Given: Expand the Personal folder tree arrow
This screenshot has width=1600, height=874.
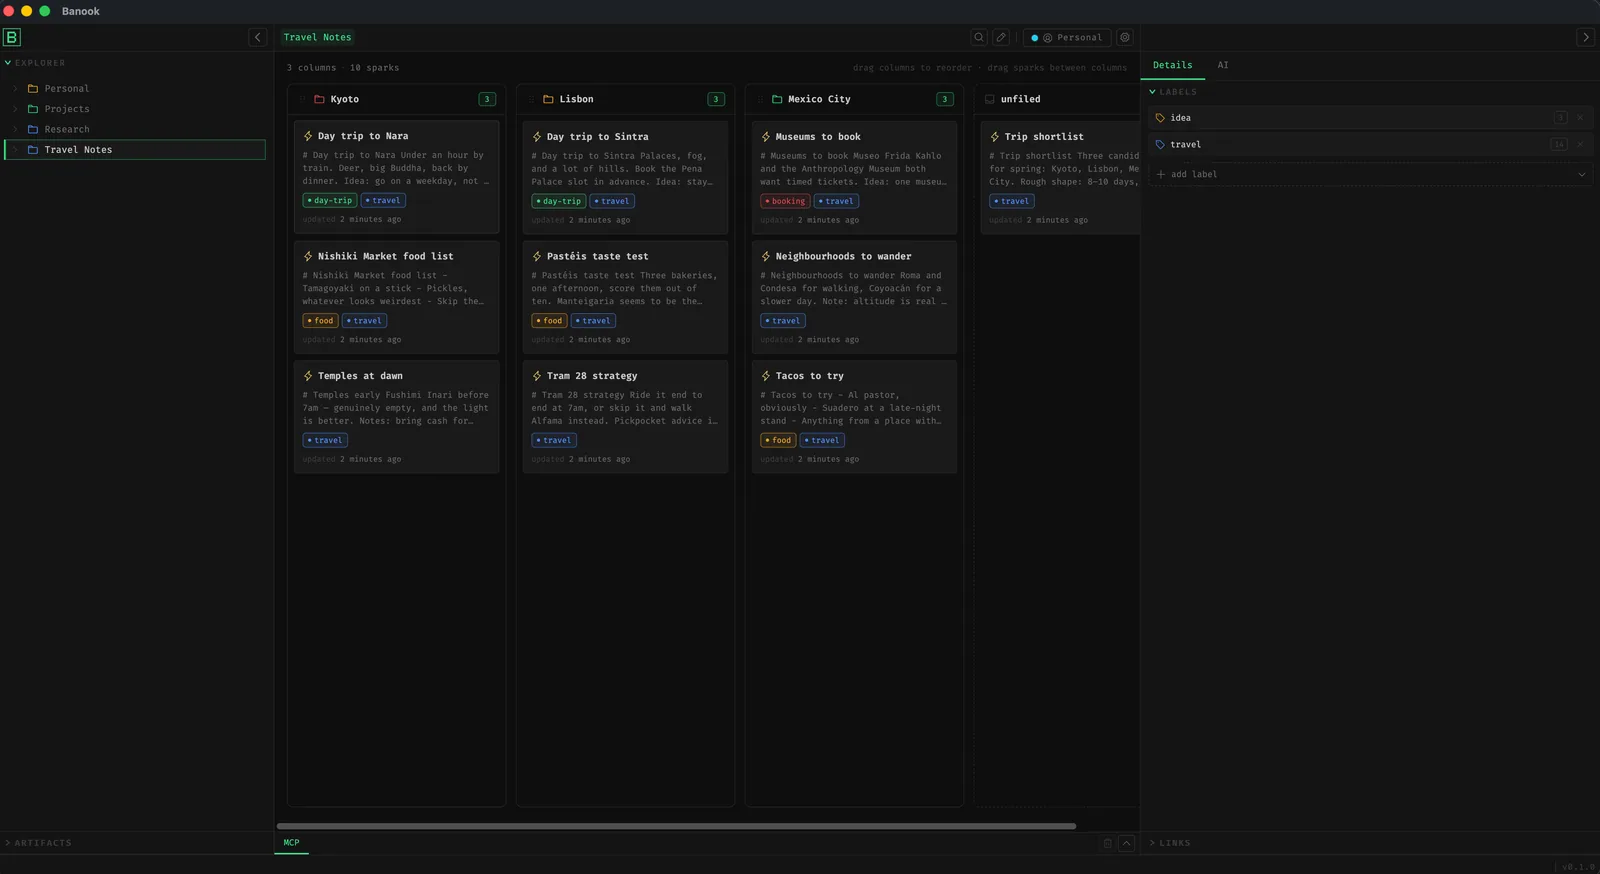Looking at the screenshot, I should point(15,89).
